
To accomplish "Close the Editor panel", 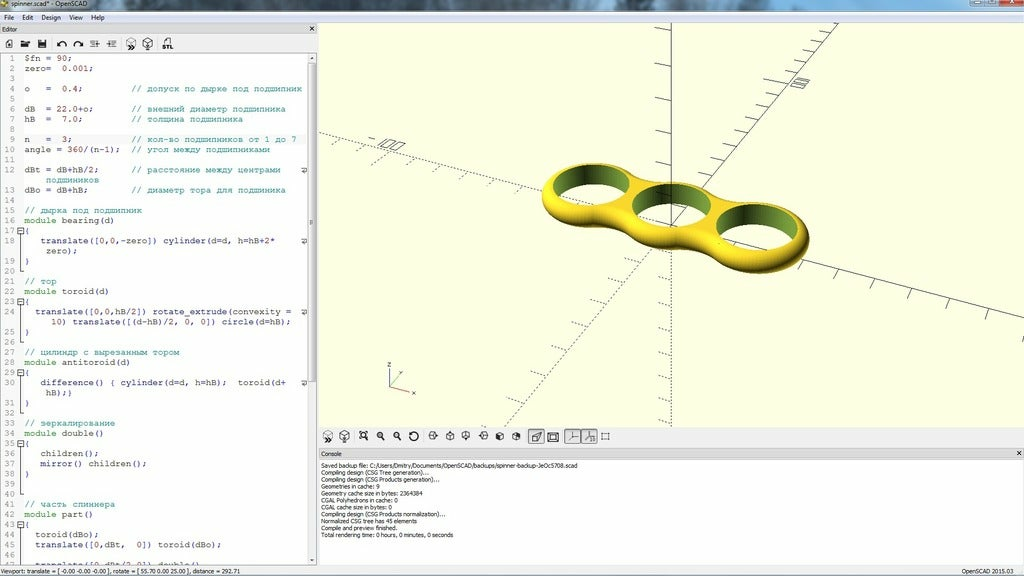I will (x=310, y=28).
